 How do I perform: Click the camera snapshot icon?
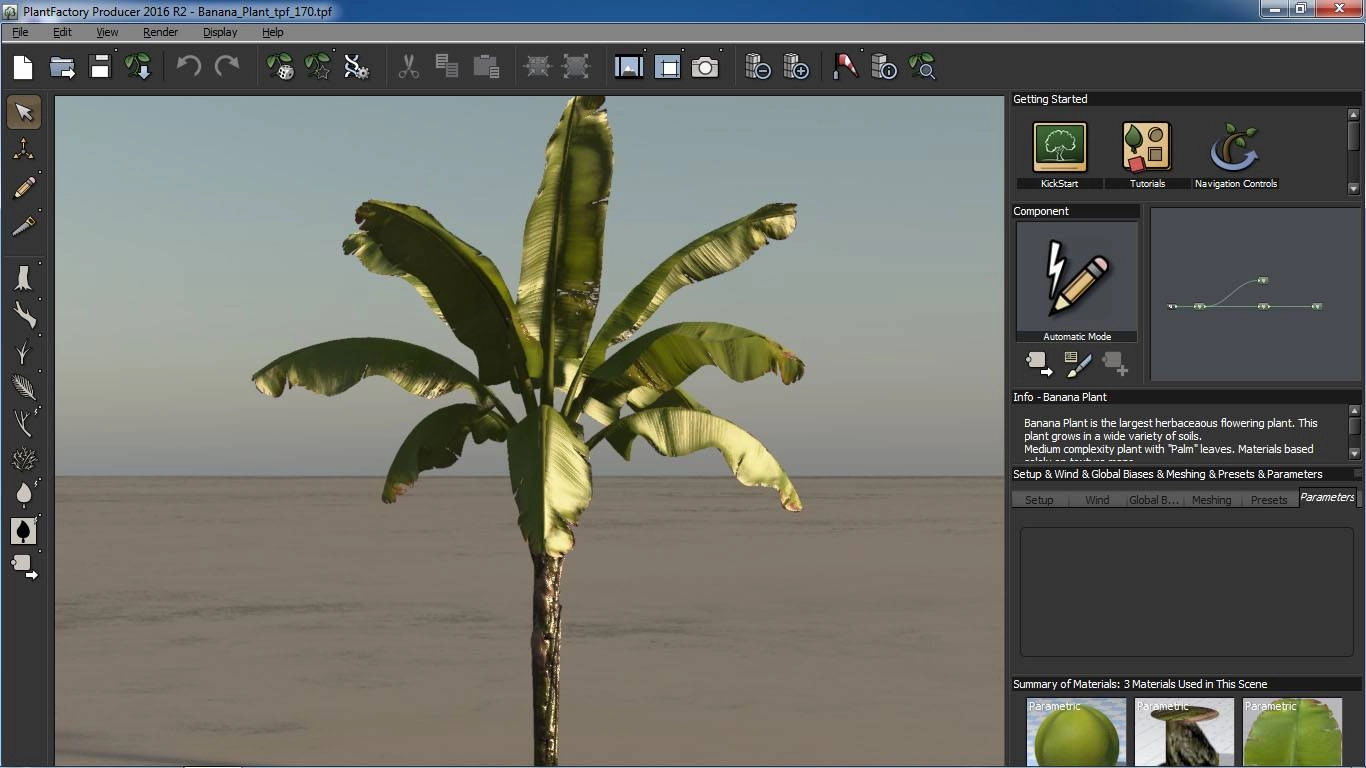pyautogui.click(x=705, y=67)
